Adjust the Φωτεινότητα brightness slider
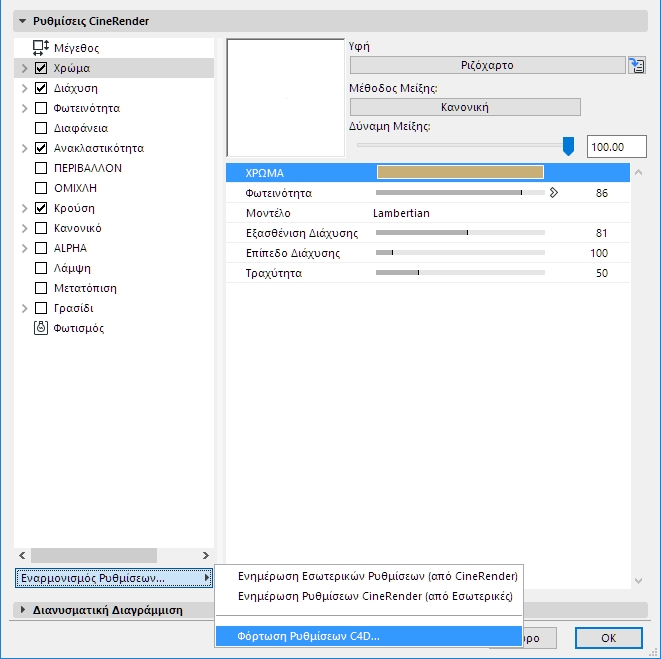This screenshot has width=661, height=659. 460,193
